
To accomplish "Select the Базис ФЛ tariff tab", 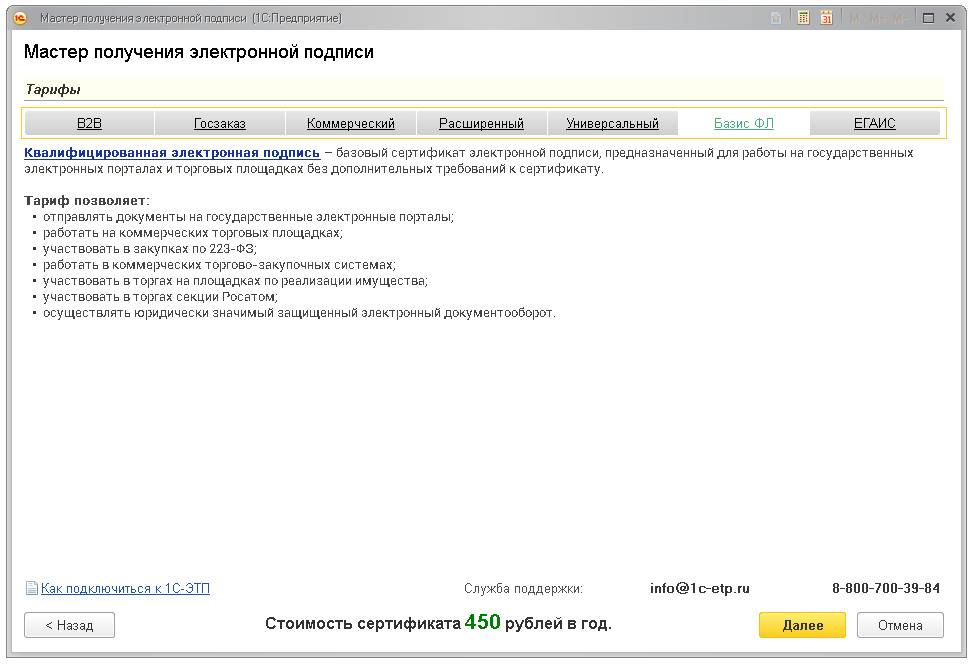I will (x=743, y=123).
